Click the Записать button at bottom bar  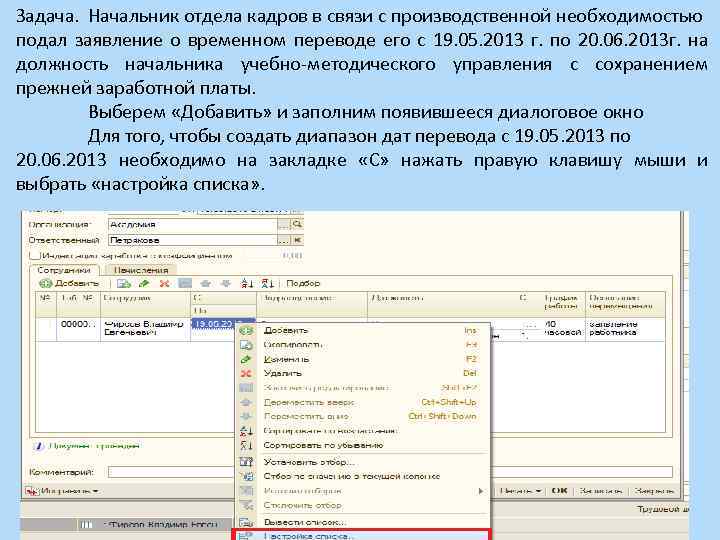coord(601,491)
